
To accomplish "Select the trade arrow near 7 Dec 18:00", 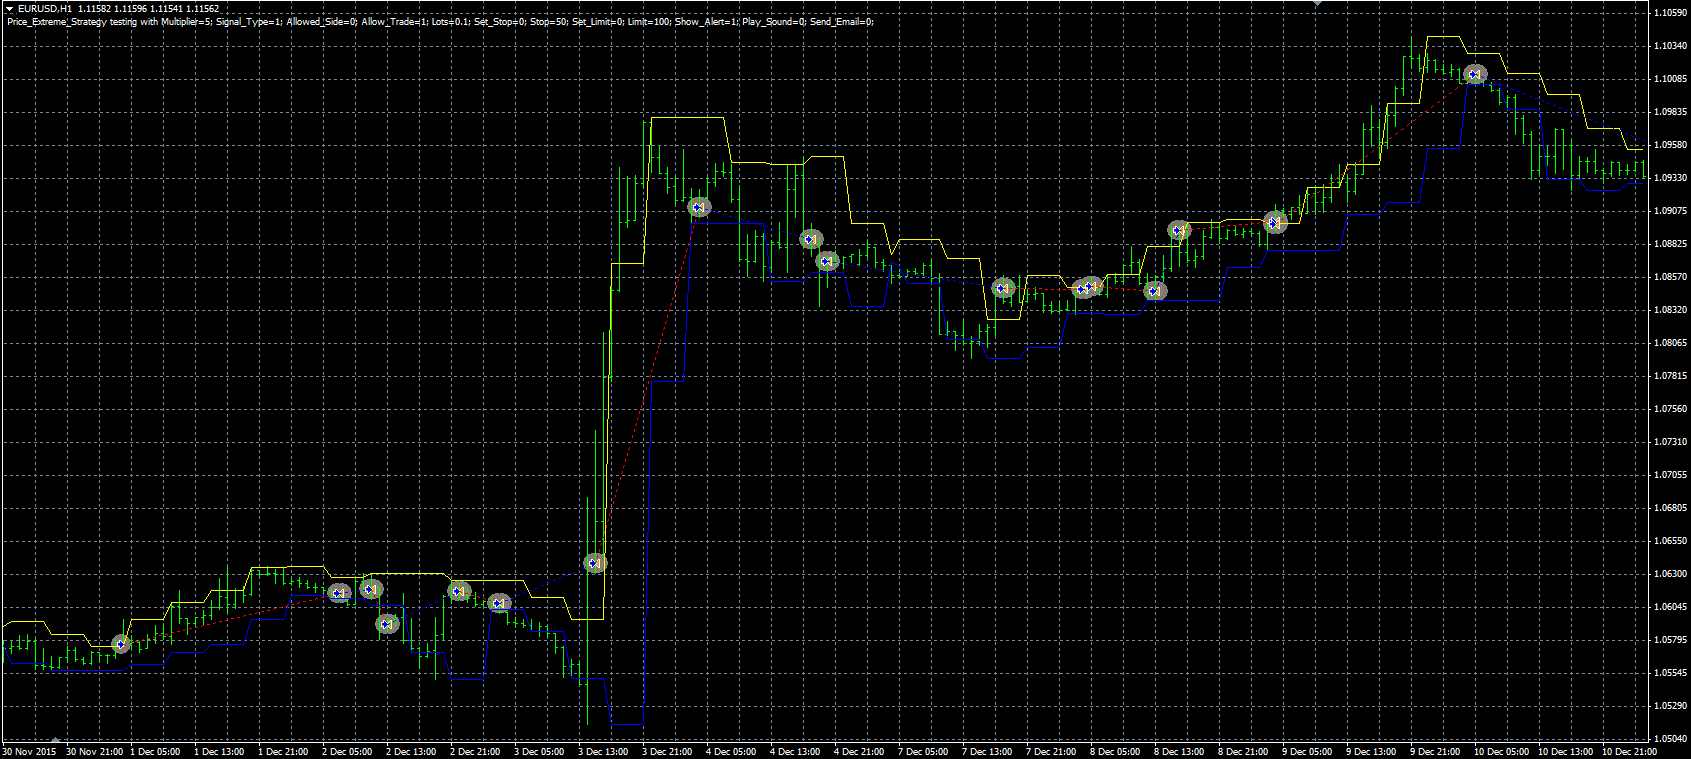I will tap(1003, 288).
